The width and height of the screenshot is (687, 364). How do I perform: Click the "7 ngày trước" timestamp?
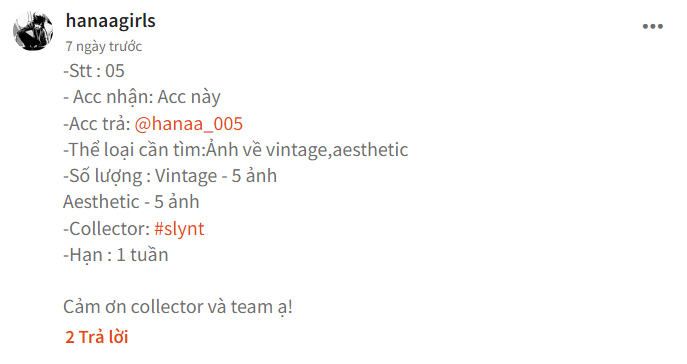[x=103, y=46]
